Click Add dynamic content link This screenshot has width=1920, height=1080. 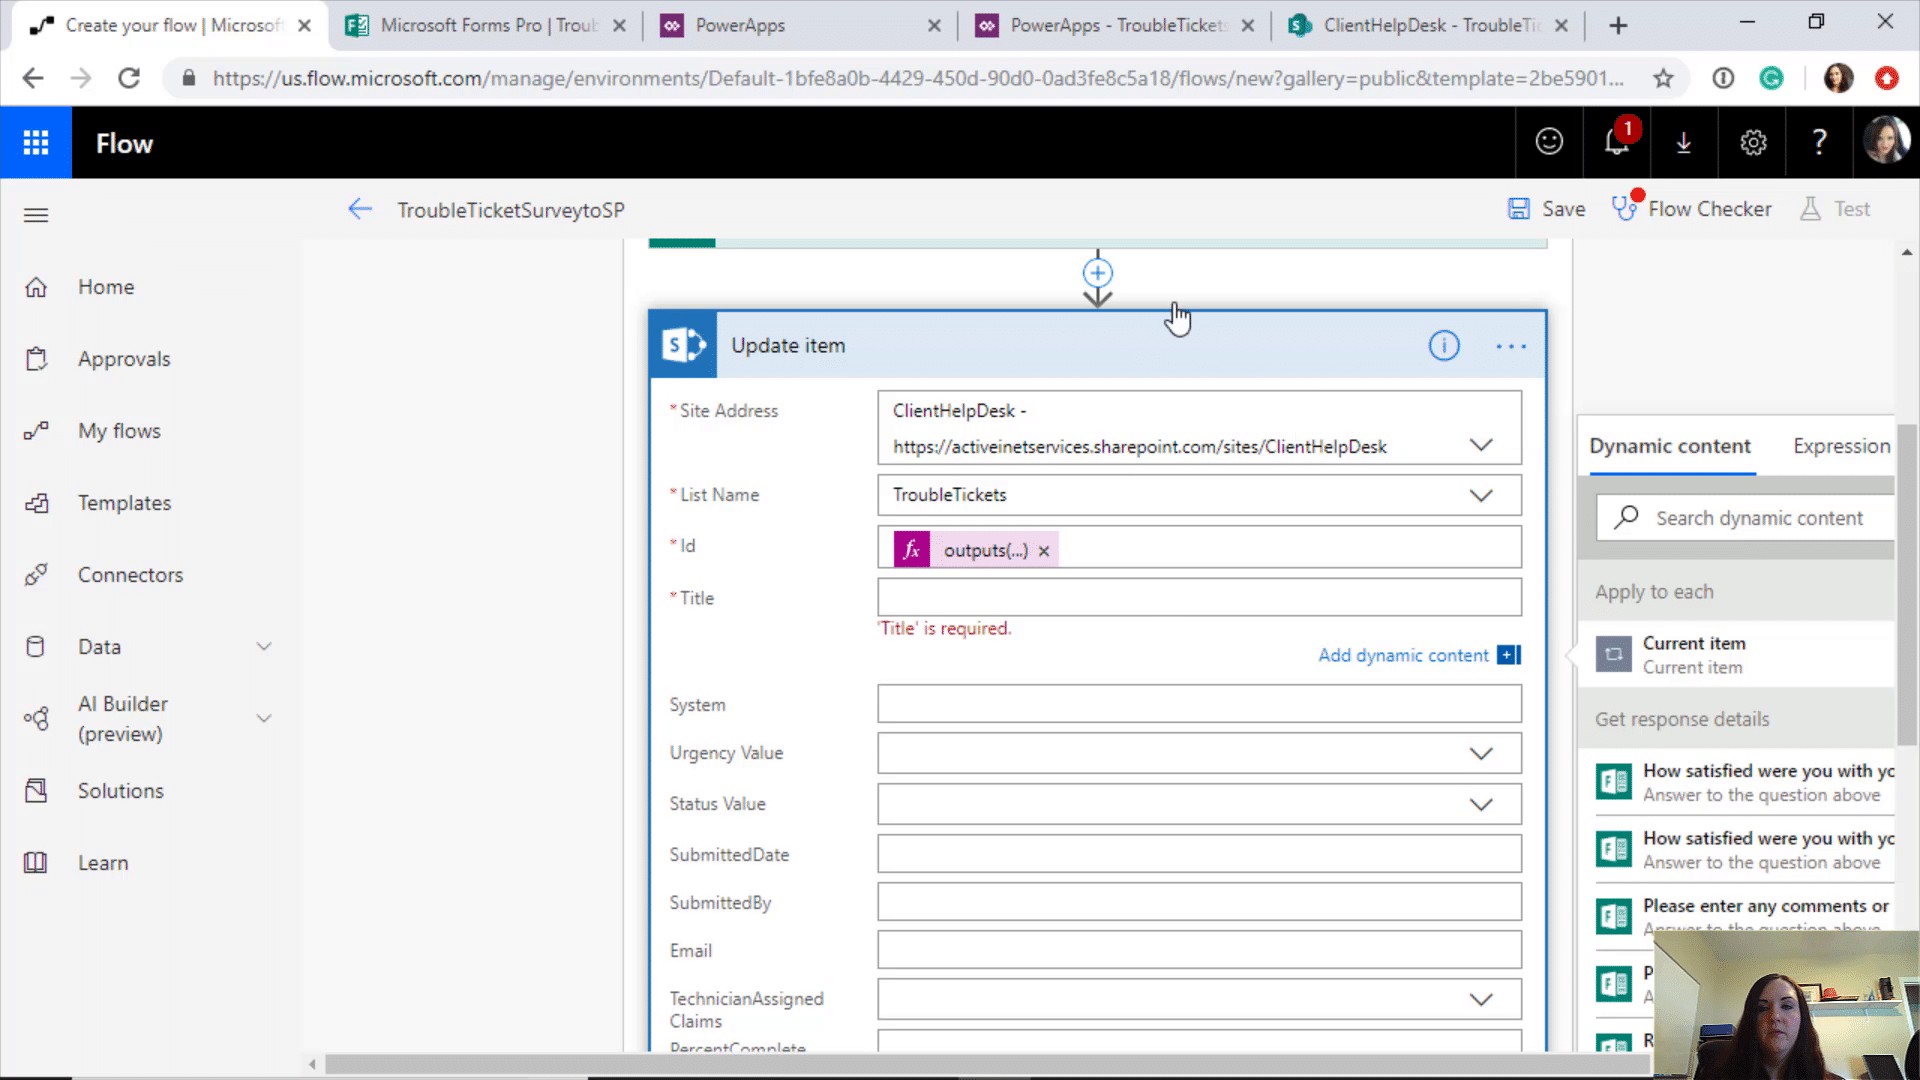pos(1403,655)
